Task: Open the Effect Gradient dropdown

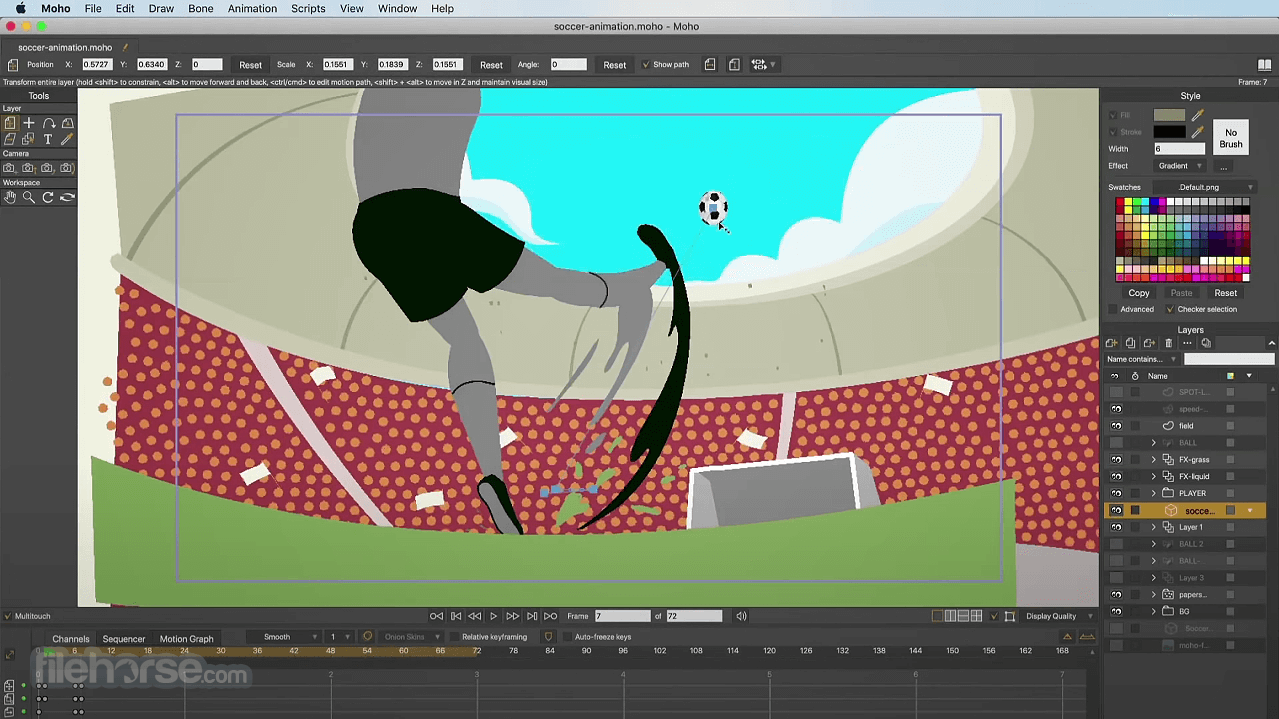Action: coord(1180,166)
